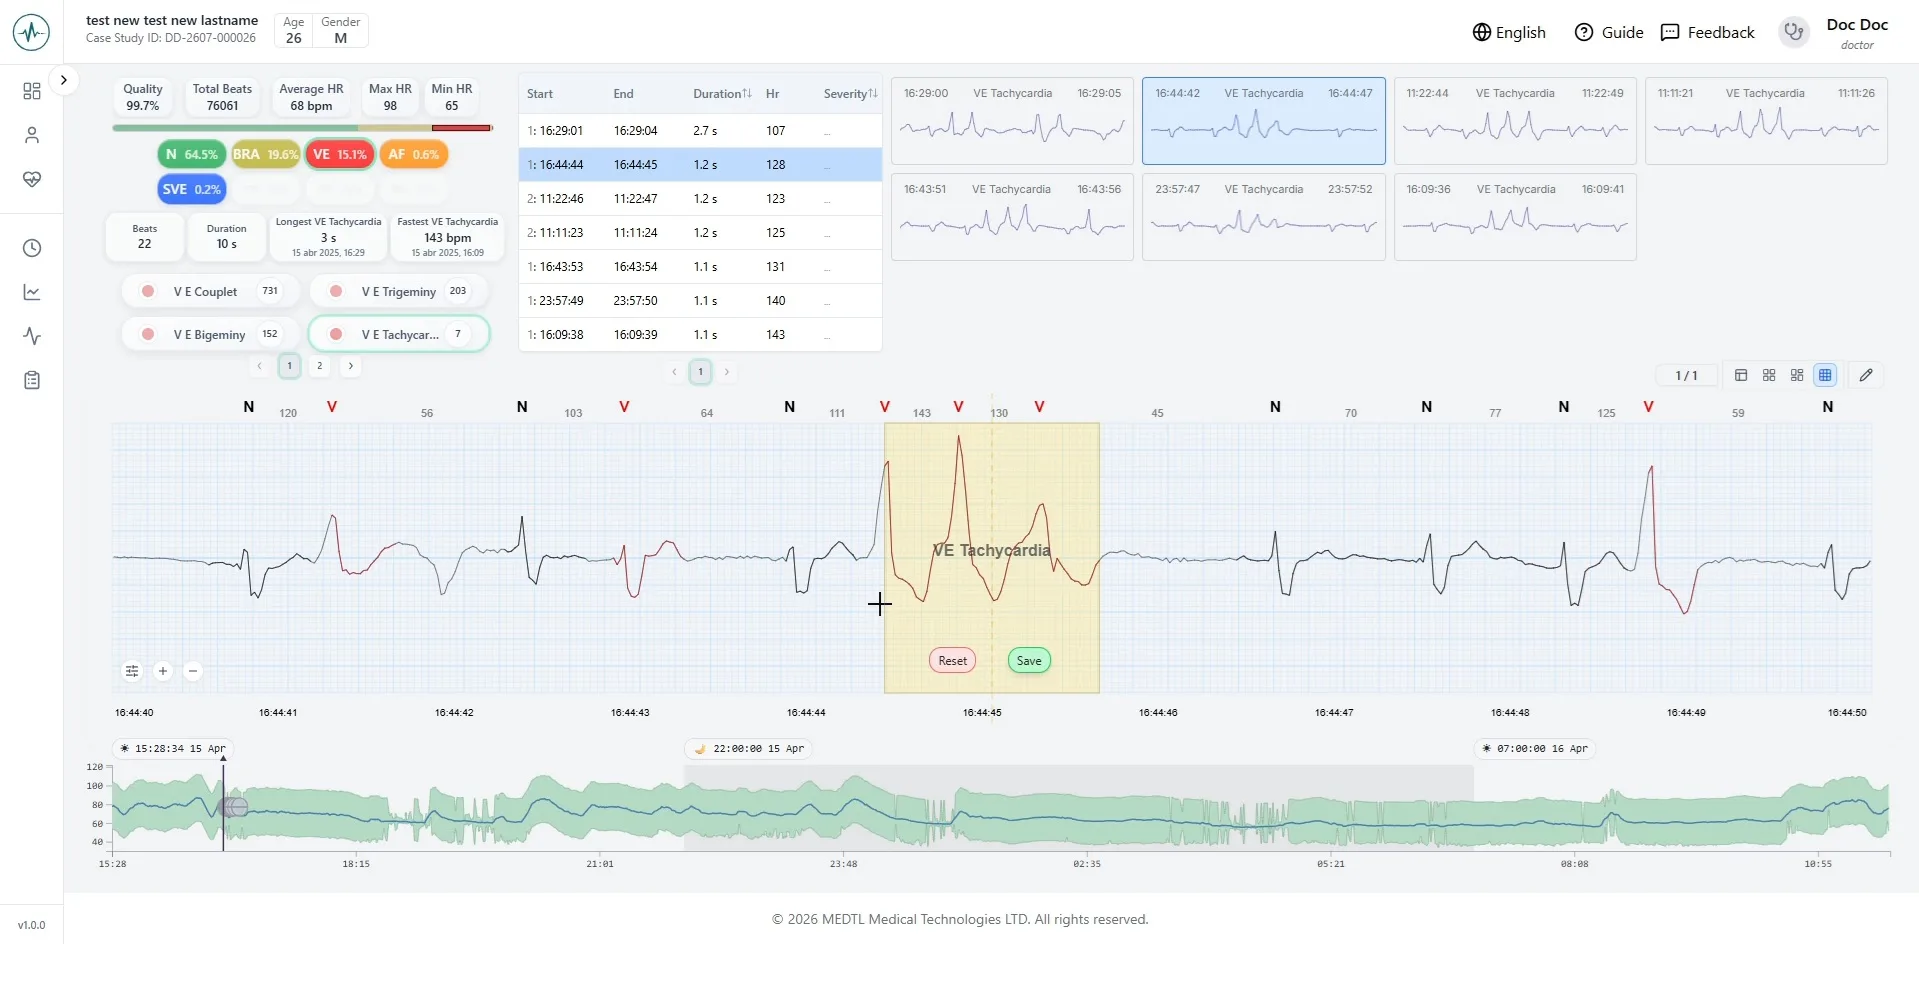Zoom in on ECG with plus button
The image size is (1919, 992).
click(163, 671)
